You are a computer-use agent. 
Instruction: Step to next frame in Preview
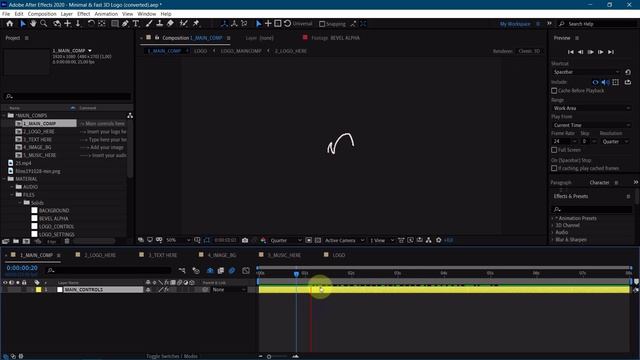600,52
